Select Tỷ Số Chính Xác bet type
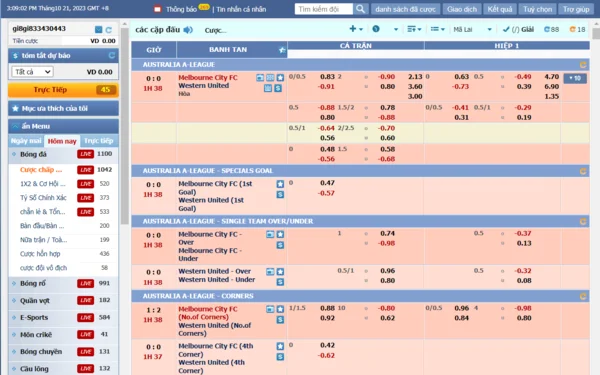 [43, 198]
